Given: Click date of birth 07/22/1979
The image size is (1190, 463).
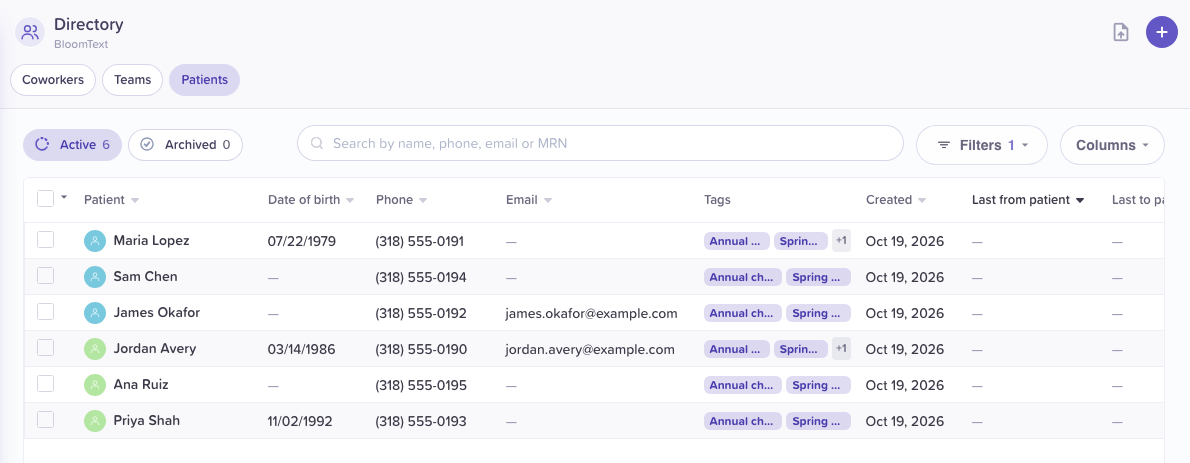Looking at the screenshot, I should click(x=301, y=241).
